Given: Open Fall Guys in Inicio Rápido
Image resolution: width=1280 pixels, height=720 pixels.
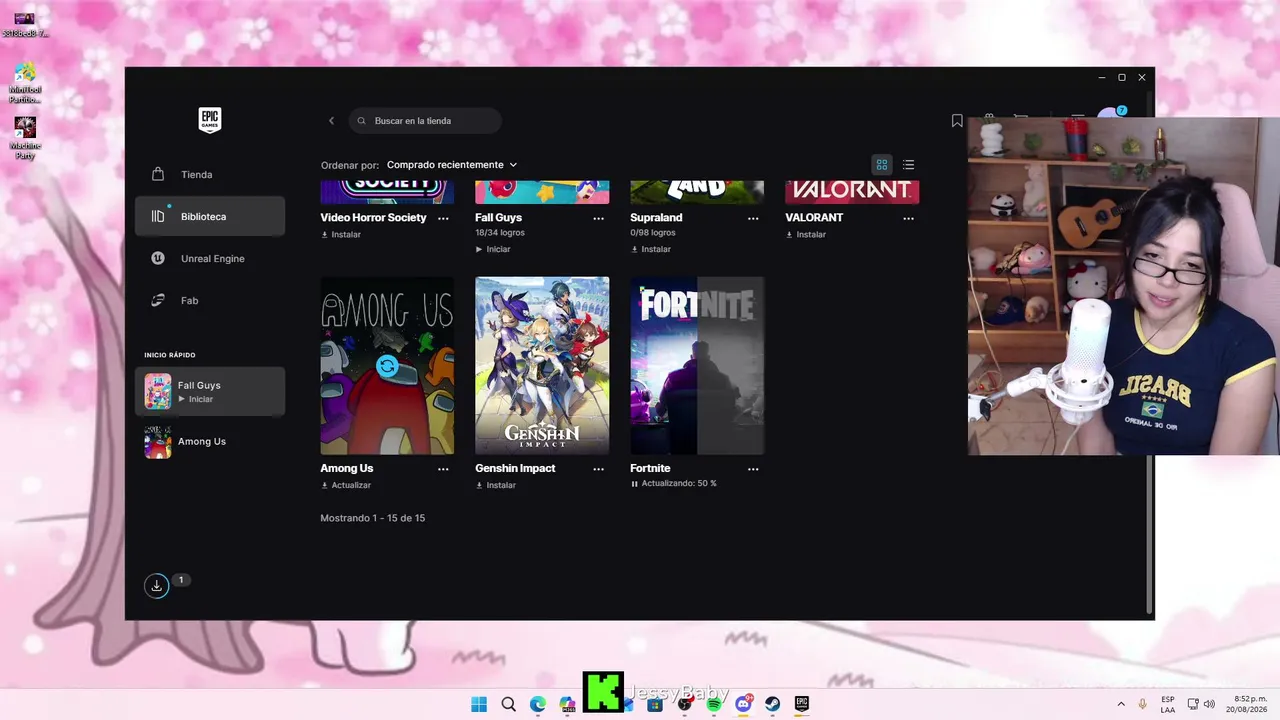Looking at the screenshot, I should coord(210,391).
